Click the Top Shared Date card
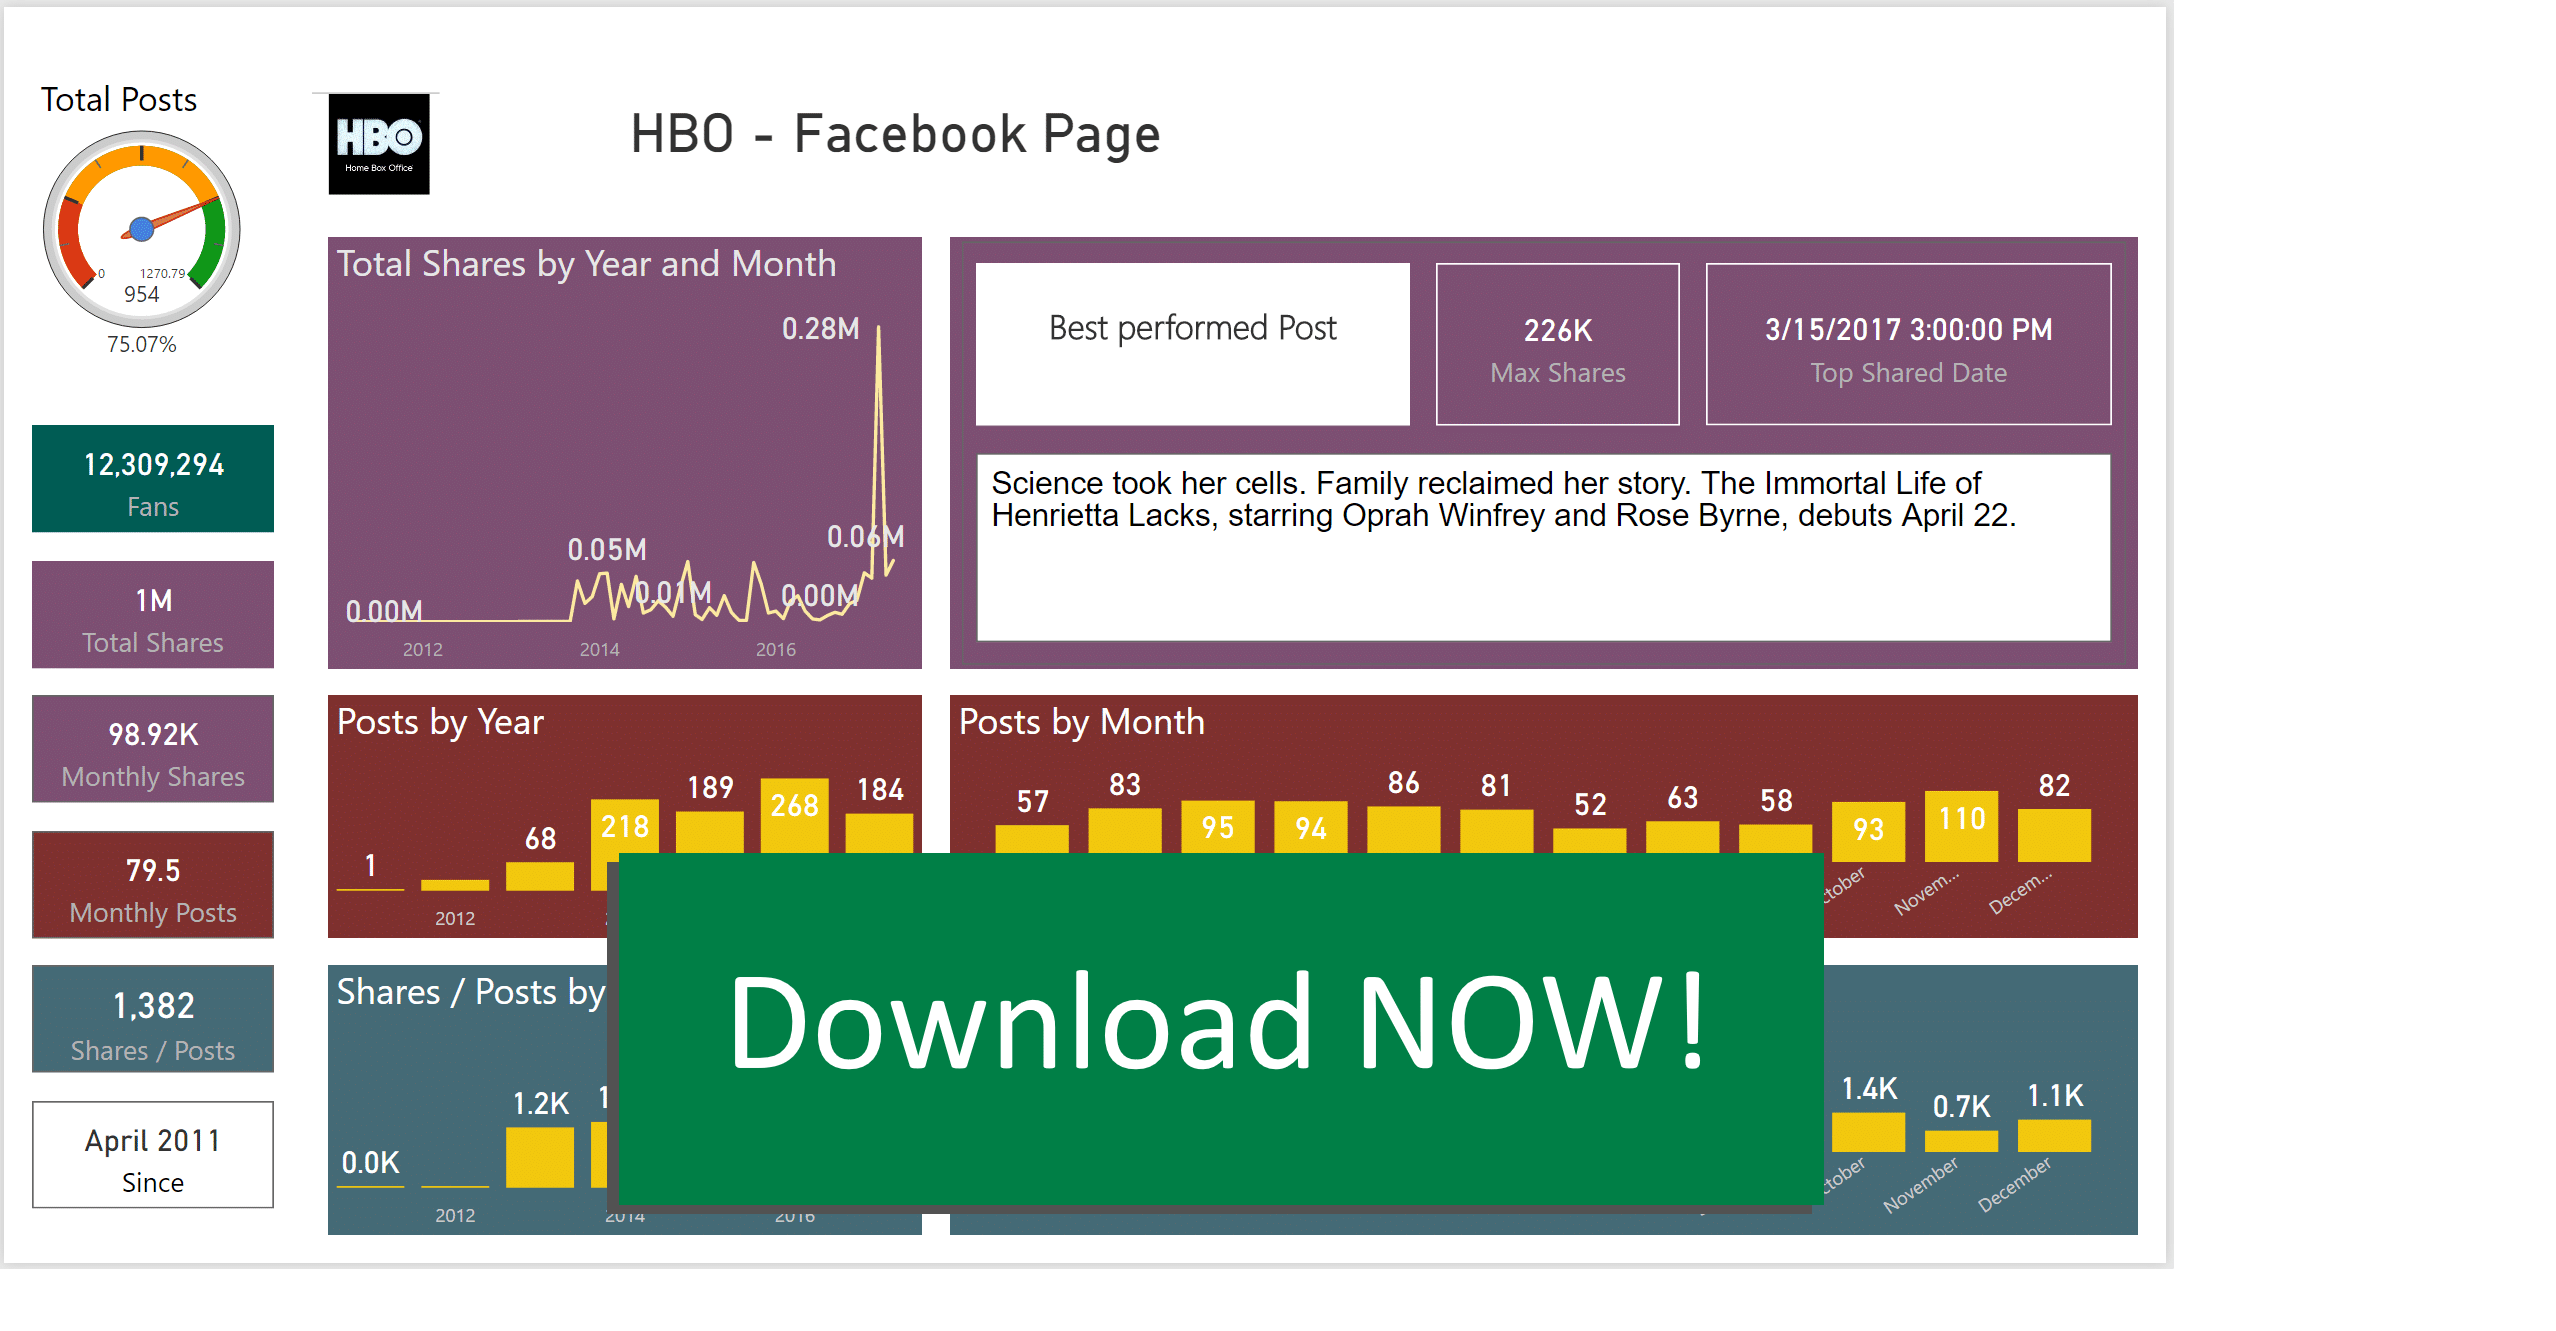Viewport: 2556px width, 1331px height. click(1908, 345)
